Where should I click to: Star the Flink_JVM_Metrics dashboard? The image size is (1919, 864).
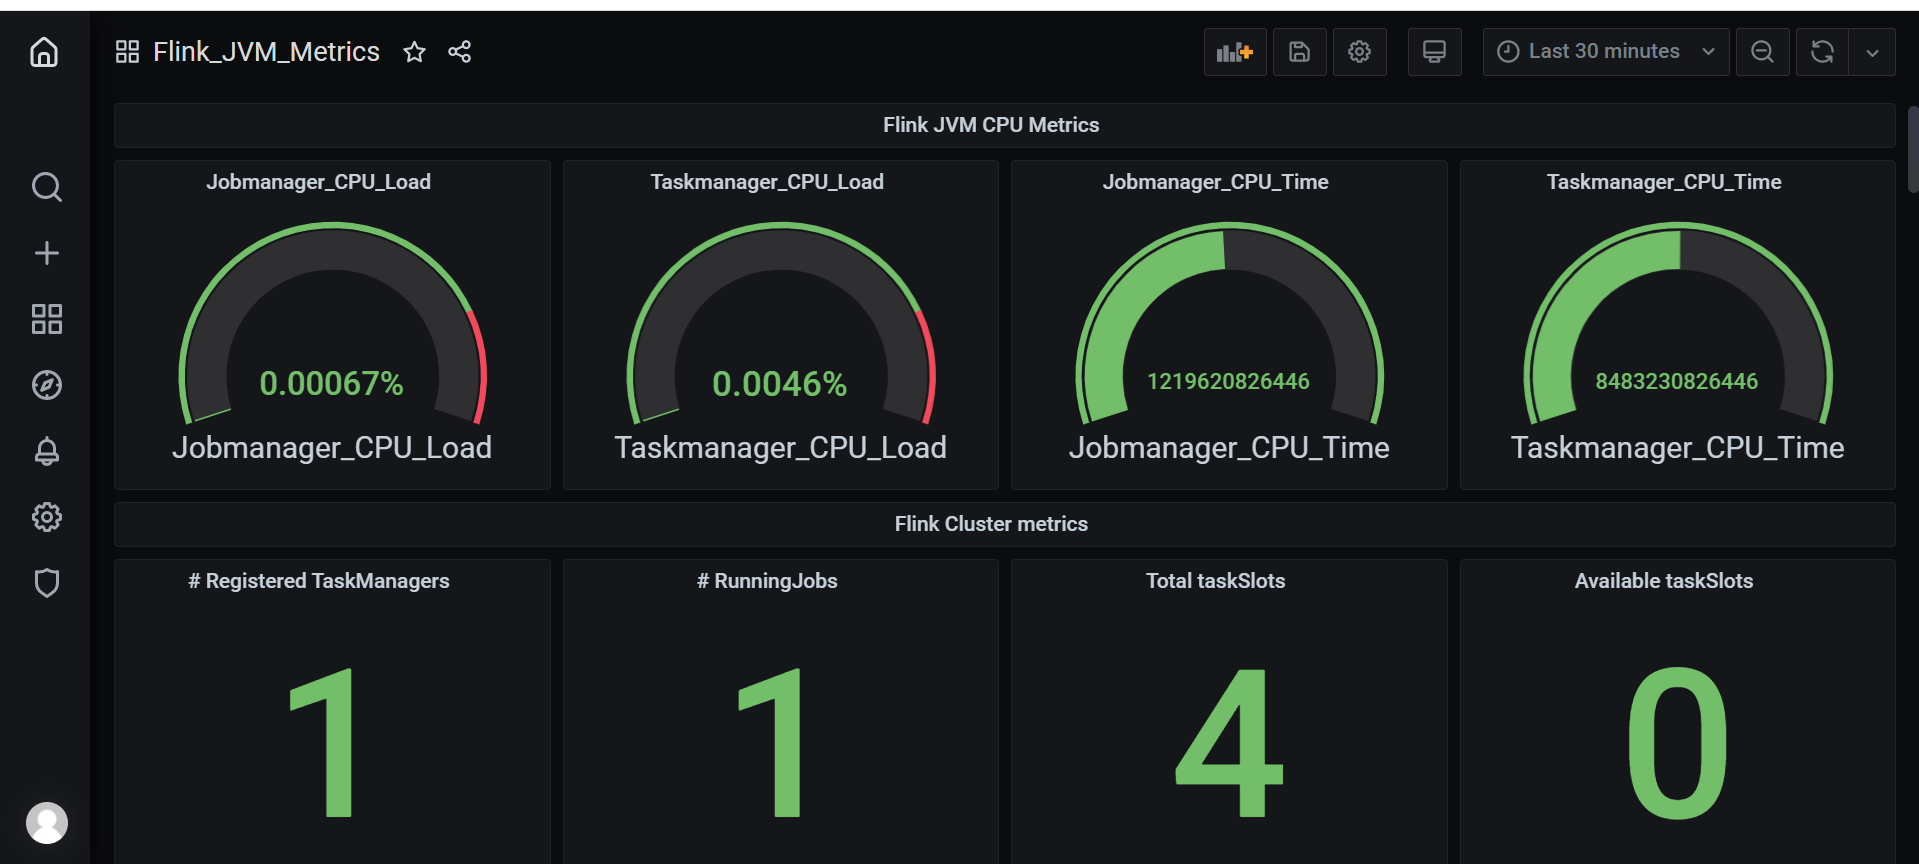pos(414,52)
